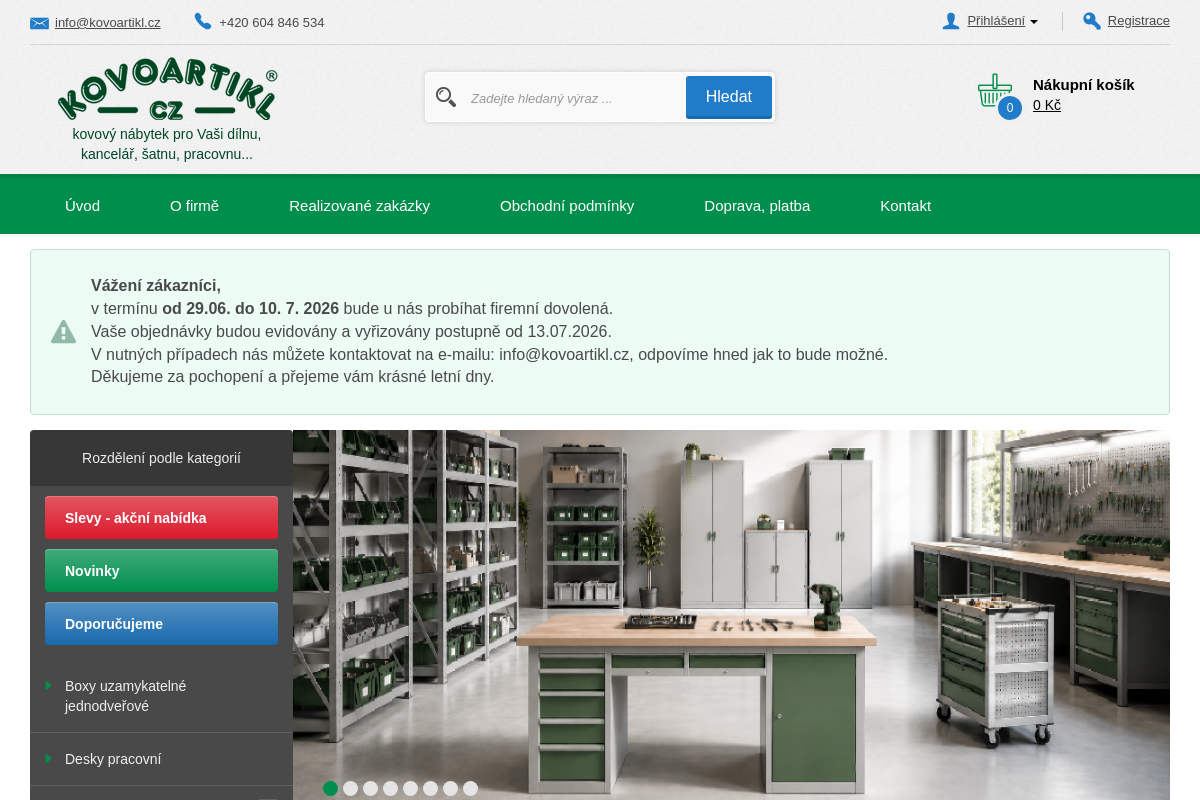Click the Kovoartikl CZ logo
The width and height of the screenshot is (1200, 800).
[167, 90]
